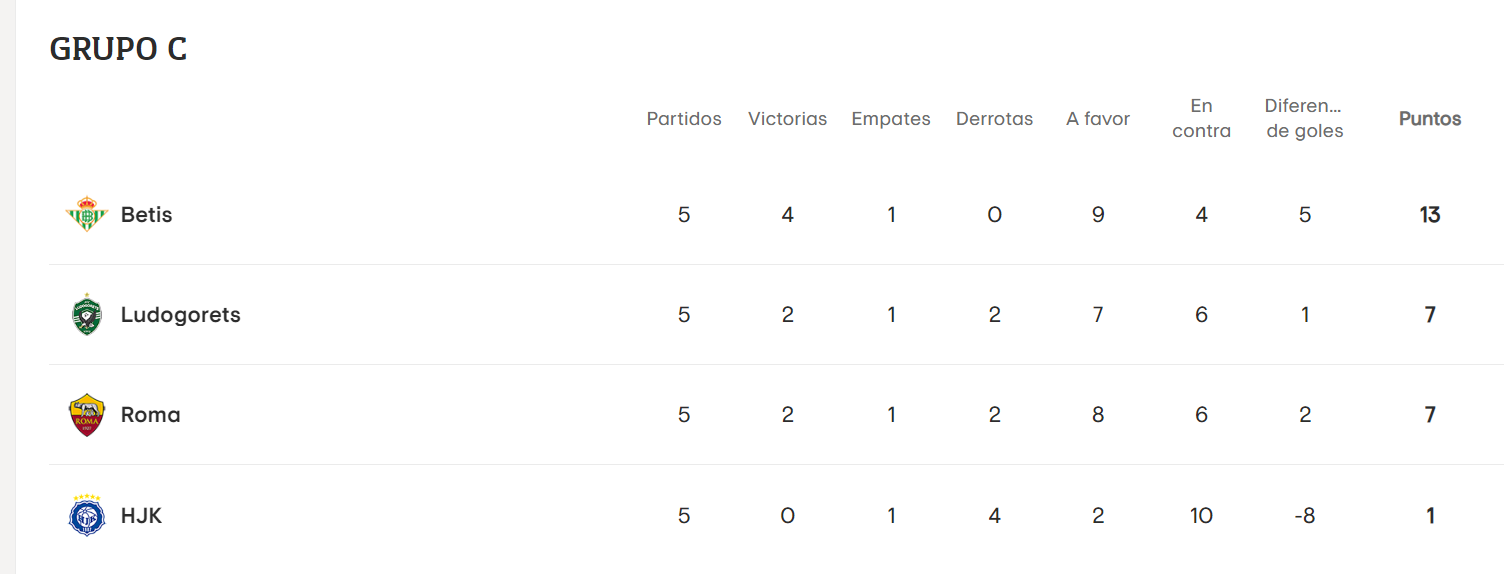Open the Roma team name link
The width and height of the screenshot is (1506, 574).
point(151,415)
